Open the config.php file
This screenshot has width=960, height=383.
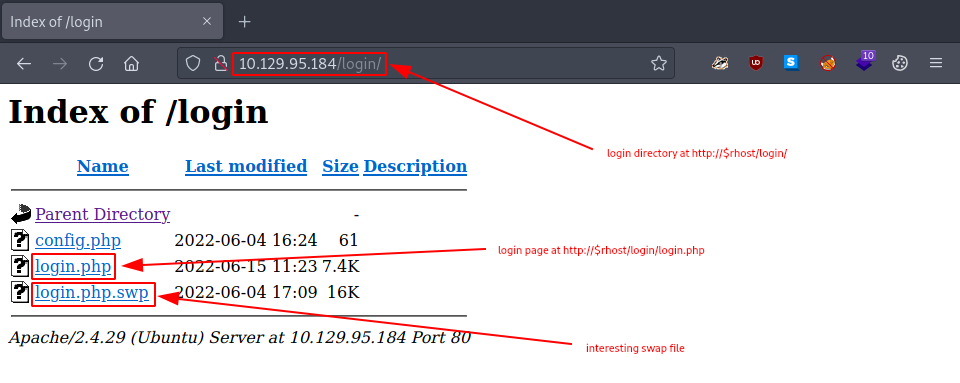pyautogui.click(x=78, y=240)
